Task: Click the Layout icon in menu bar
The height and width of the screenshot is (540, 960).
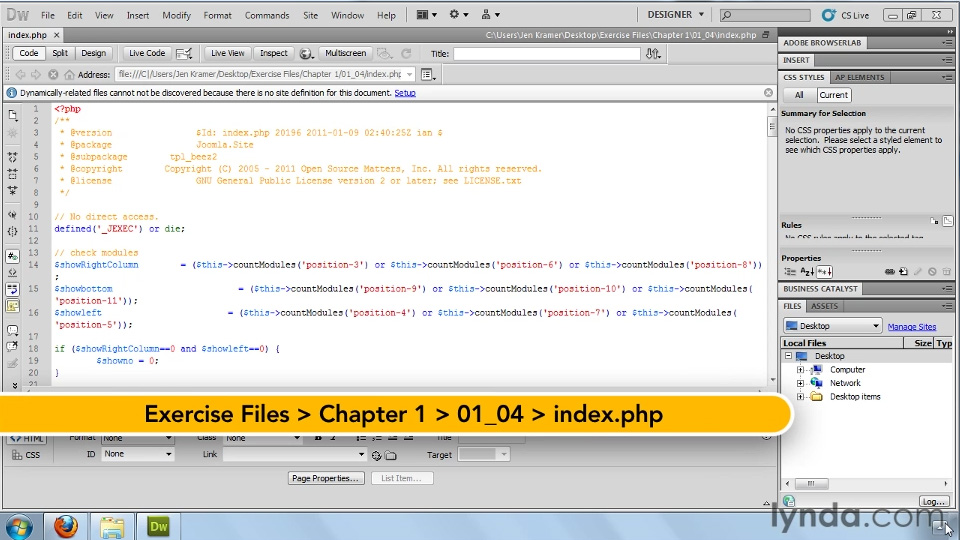Action: pos(426,15)
